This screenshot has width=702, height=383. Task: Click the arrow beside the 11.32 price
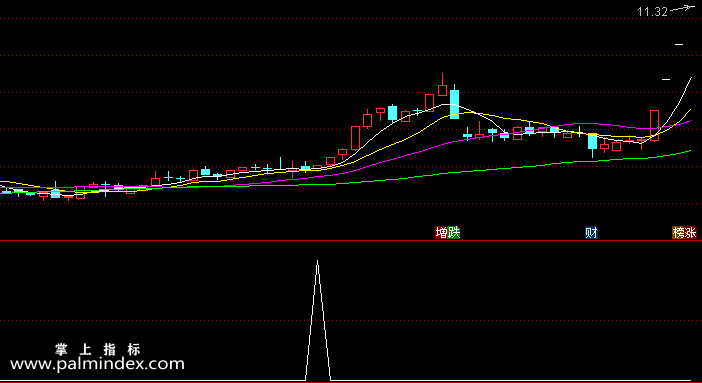[682, 9]
